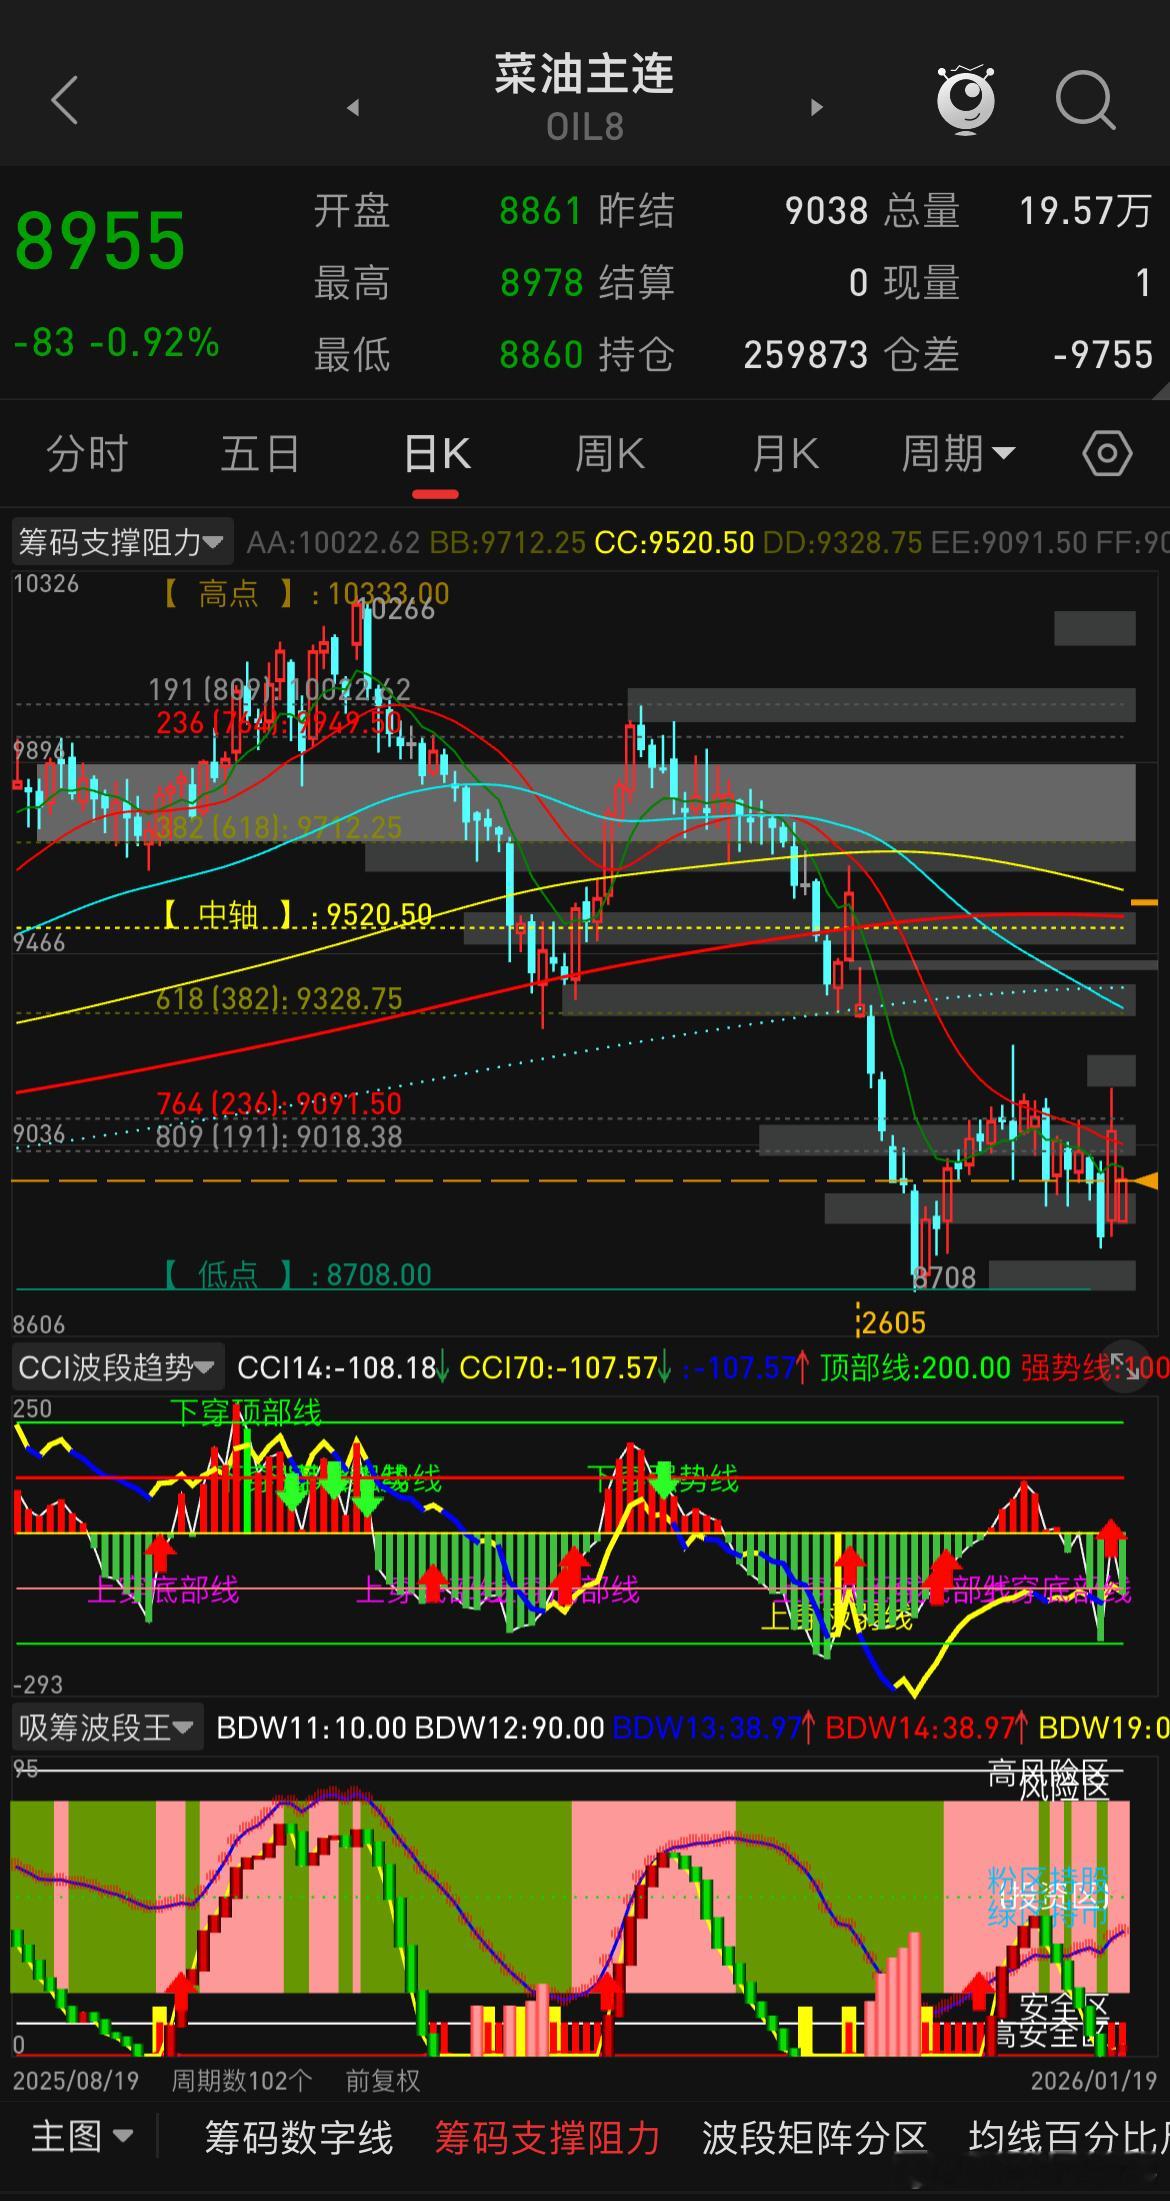1170x2201 pixels.
Task: Tap the 持仓 value 259873
Action: (x=806, y=355)
